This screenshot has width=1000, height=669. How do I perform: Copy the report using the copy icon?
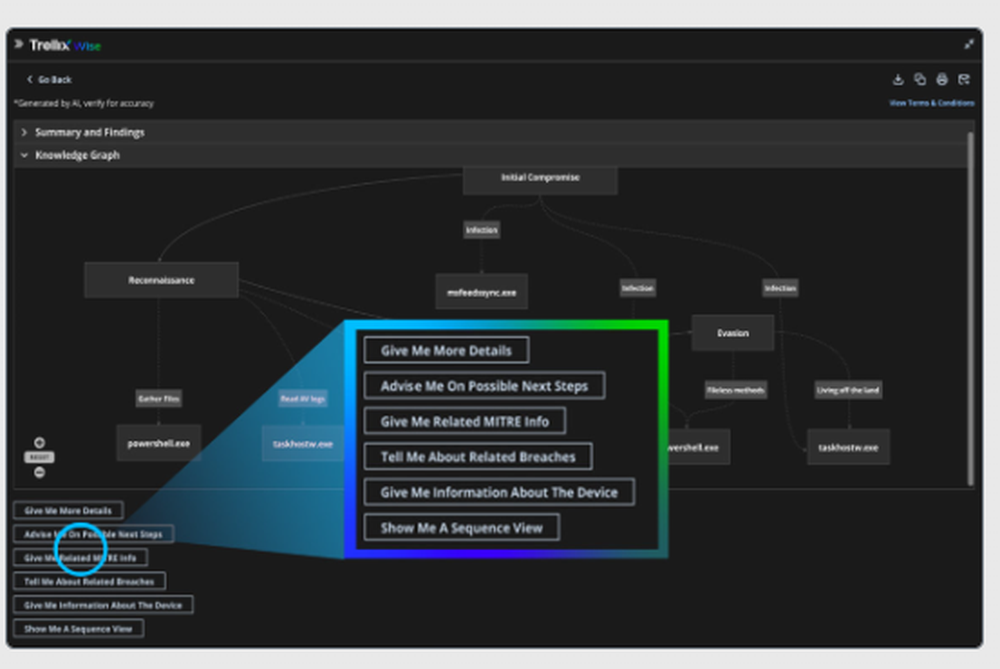click(x=920, y=79)
